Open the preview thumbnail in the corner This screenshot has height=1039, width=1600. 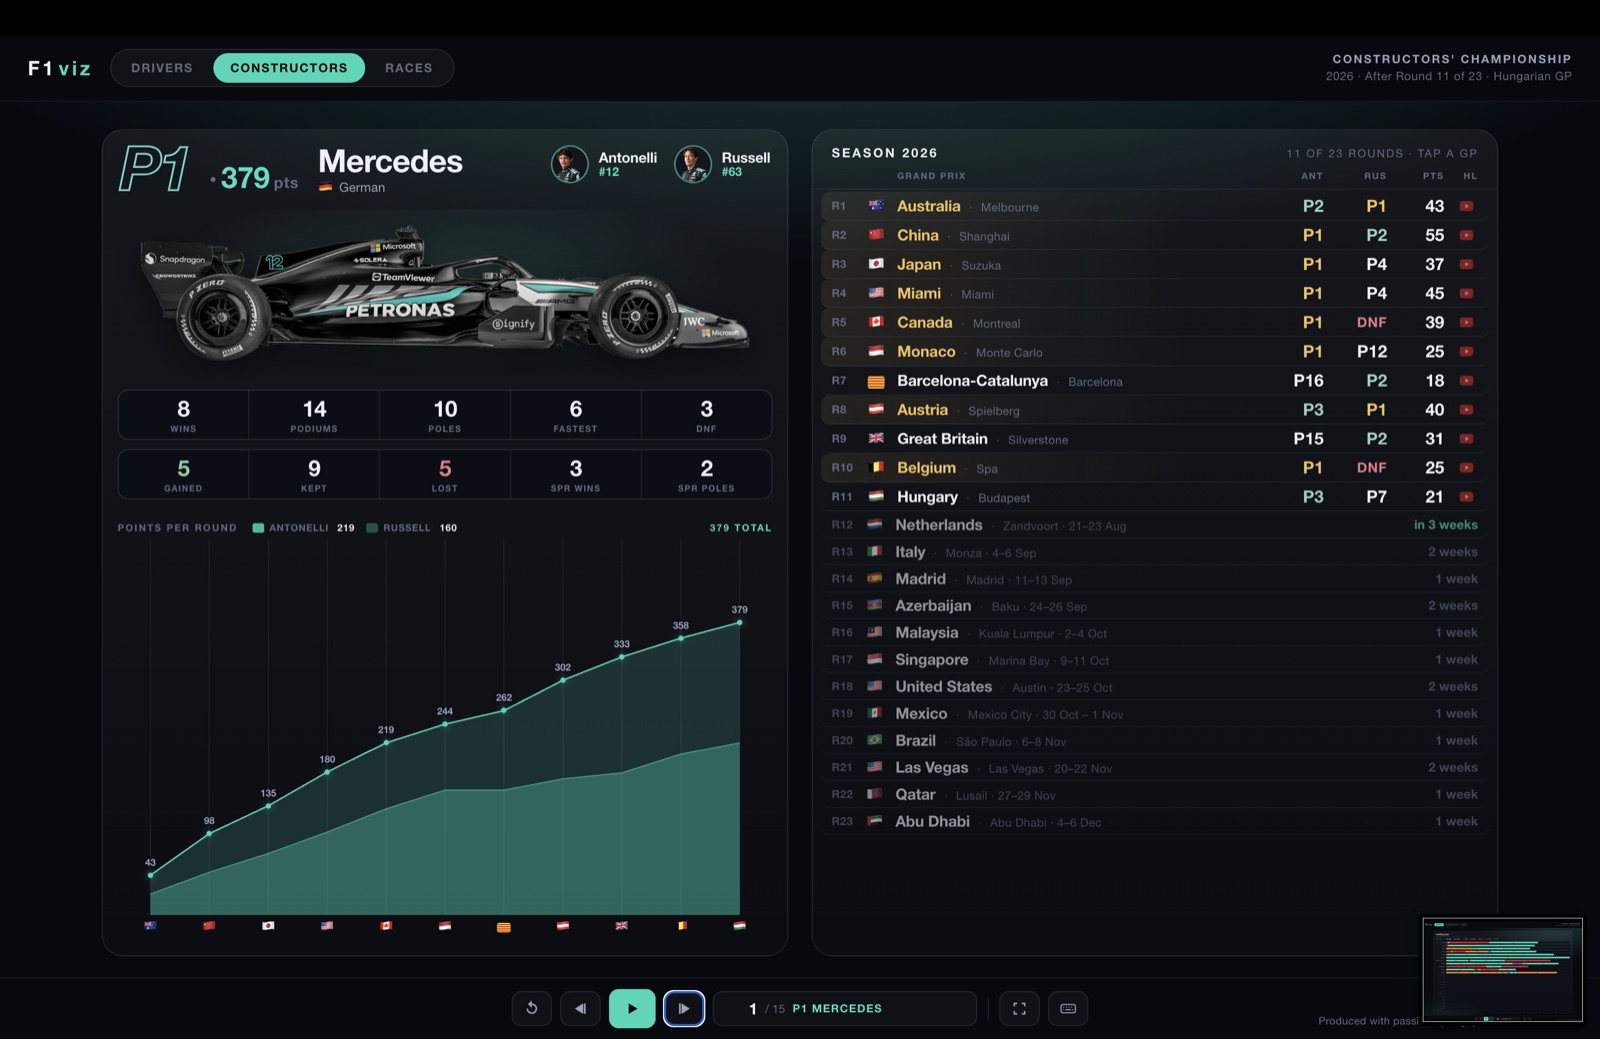click(x=1502, y=969)
